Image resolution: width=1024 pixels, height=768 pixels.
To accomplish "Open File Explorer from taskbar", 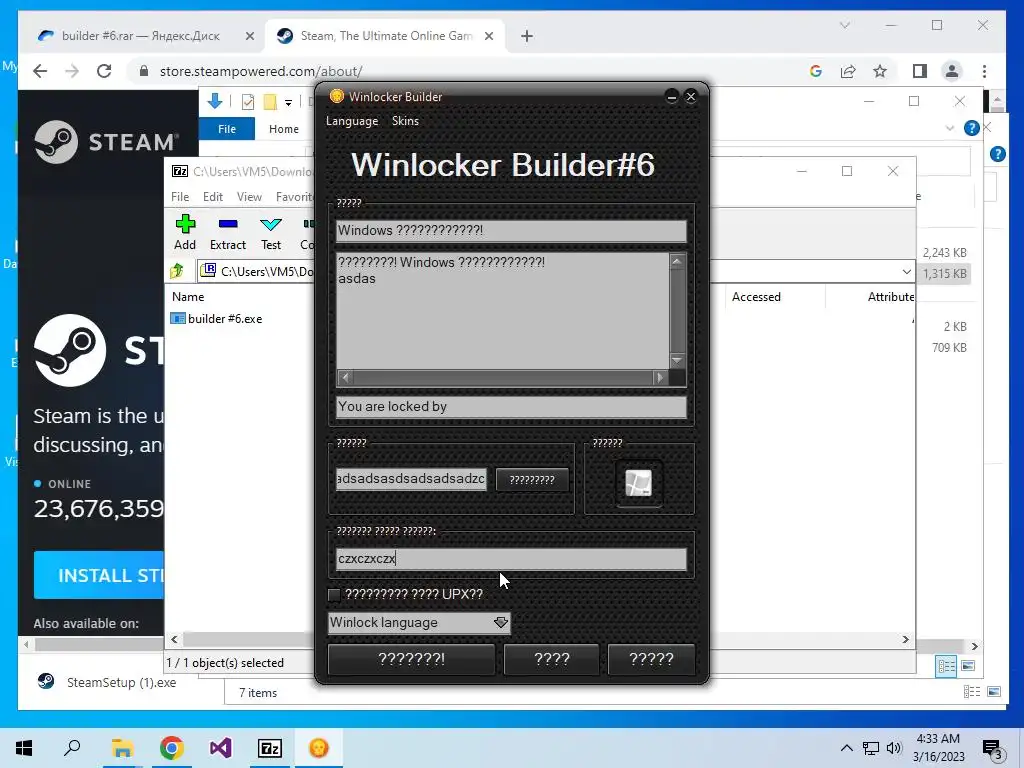I will click(x=122, y=748).
